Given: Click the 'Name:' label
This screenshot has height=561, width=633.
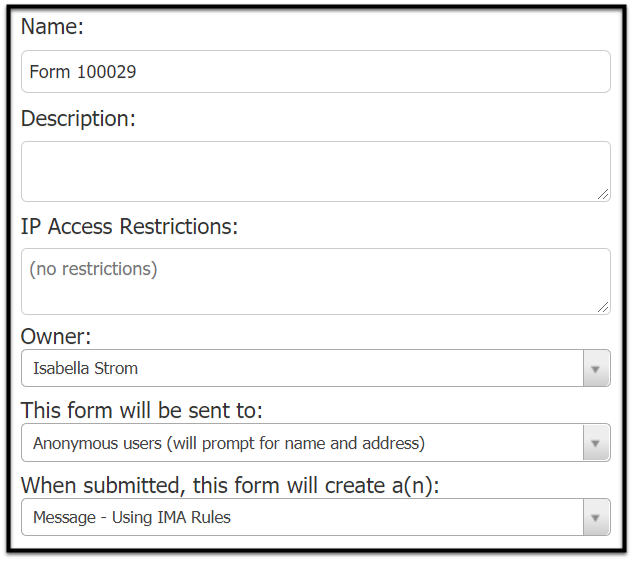Looking at the screenshot, I should (x=52, y=27).
